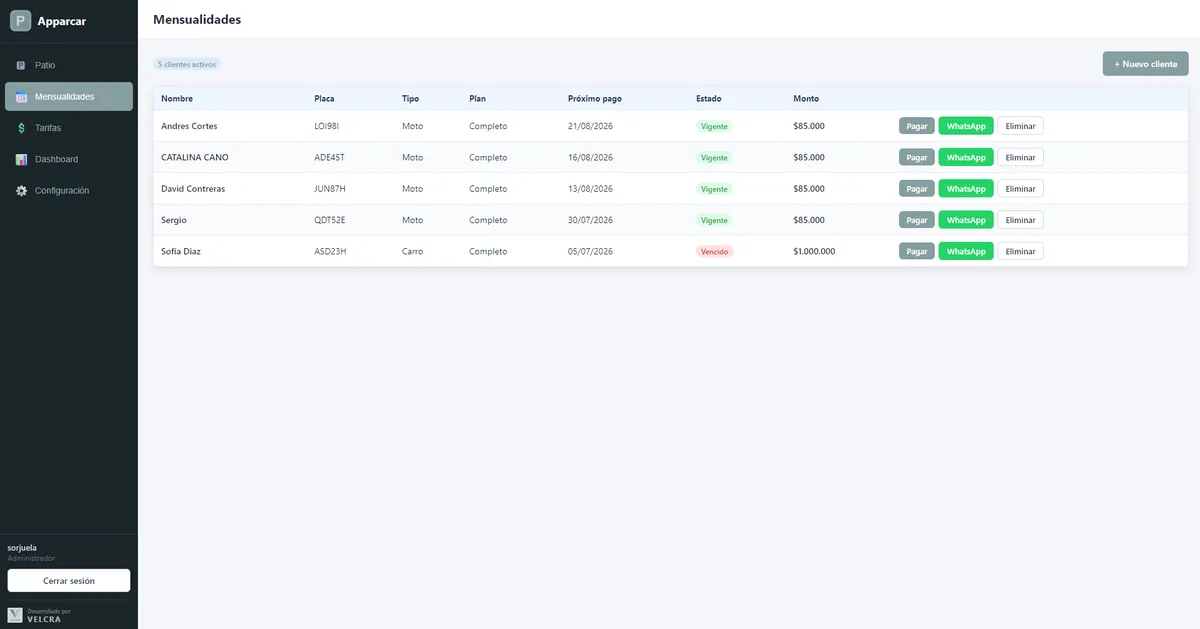Screen dimensions: 1200x629
Task: Click the Plan column header
Action: (x=477, y=99)
